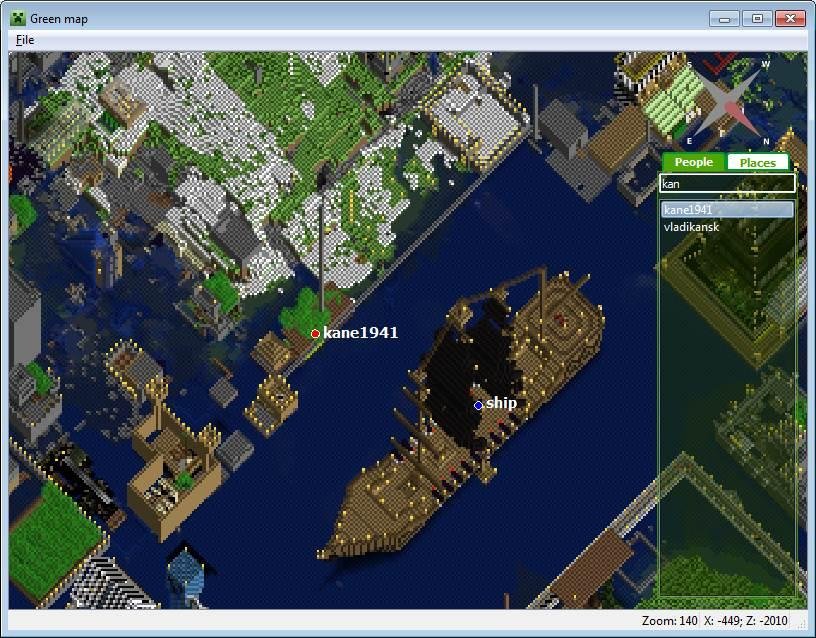This screenshot has height=638, width=816.
Task: Close the Green map window
Action: coord(790,18)
